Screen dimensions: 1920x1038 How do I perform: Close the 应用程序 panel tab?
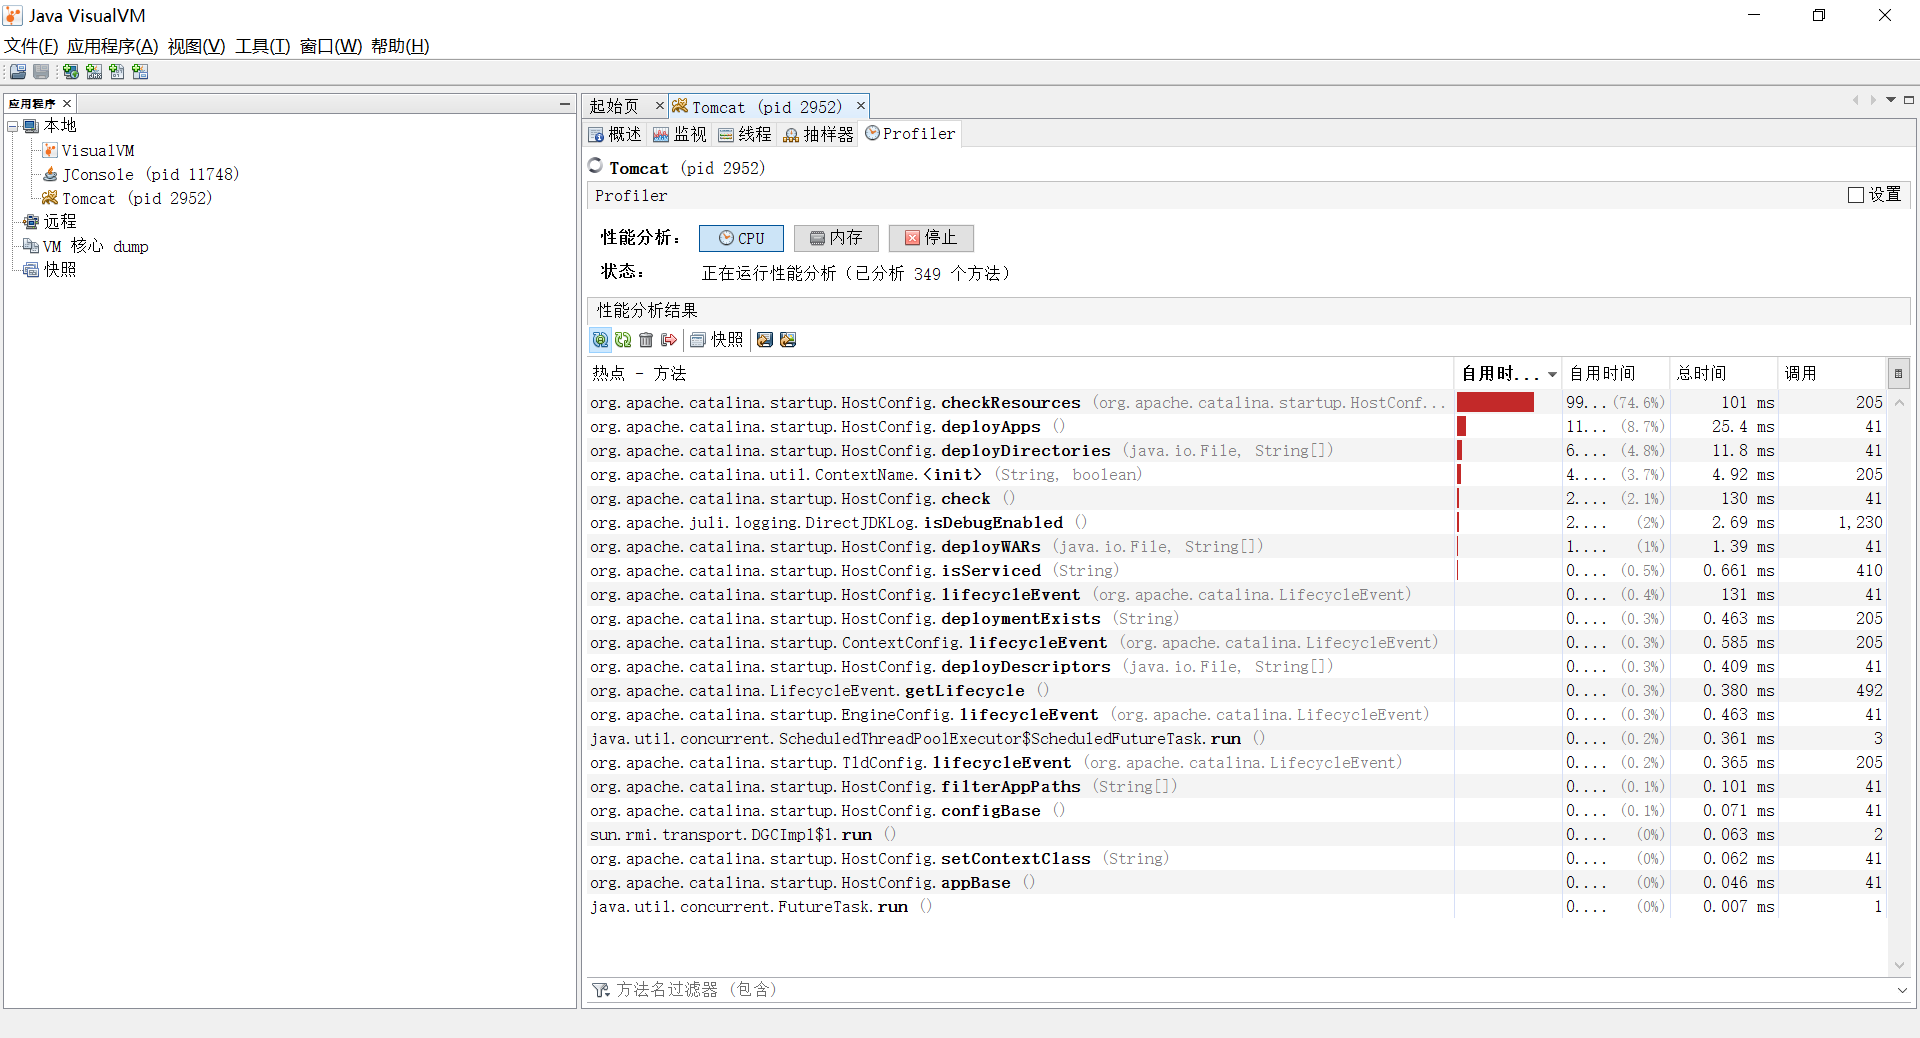[x=67, y=104]
